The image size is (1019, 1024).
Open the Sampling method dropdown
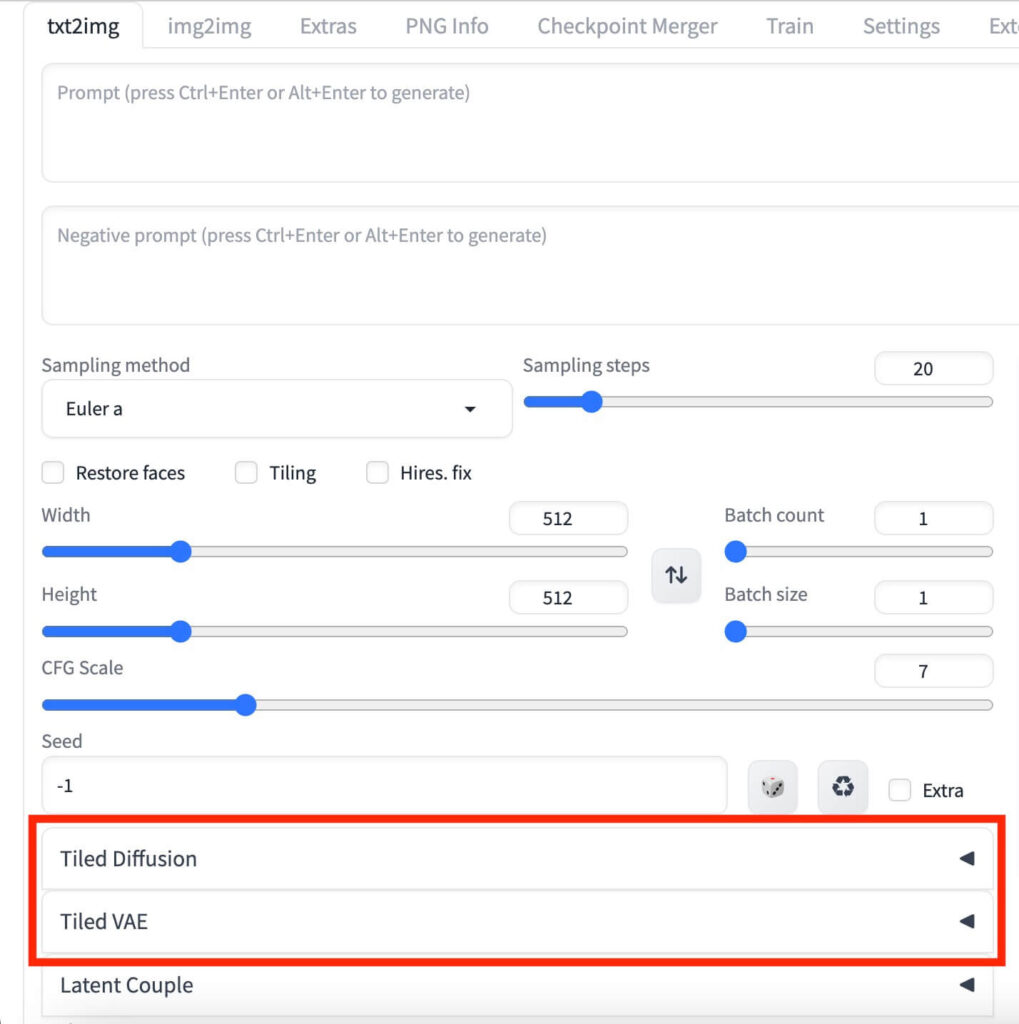pos(276,409)
